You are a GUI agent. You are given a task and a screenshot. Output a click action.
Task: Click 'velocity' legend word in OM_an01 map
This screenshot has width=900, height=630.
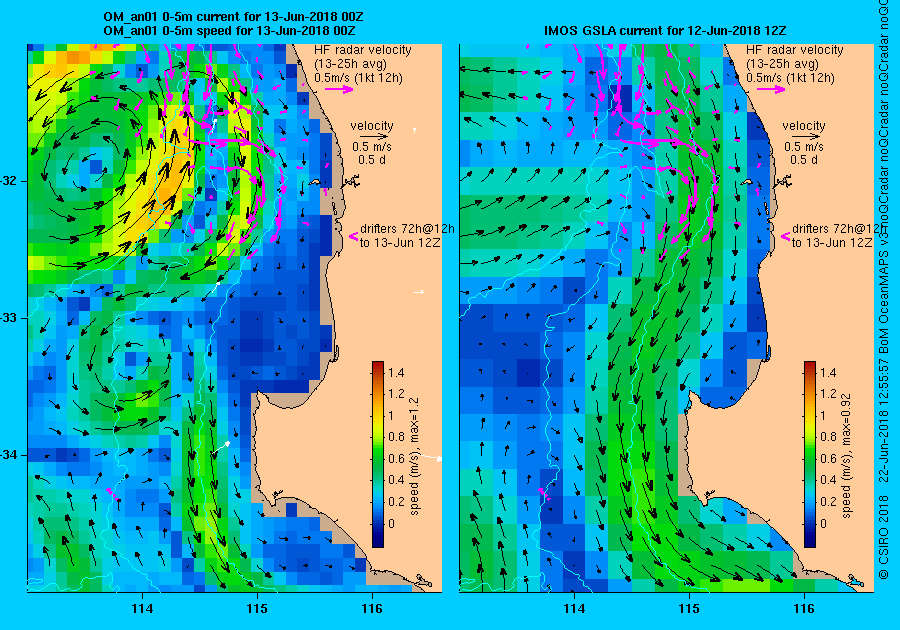click(x=372, y=126)
